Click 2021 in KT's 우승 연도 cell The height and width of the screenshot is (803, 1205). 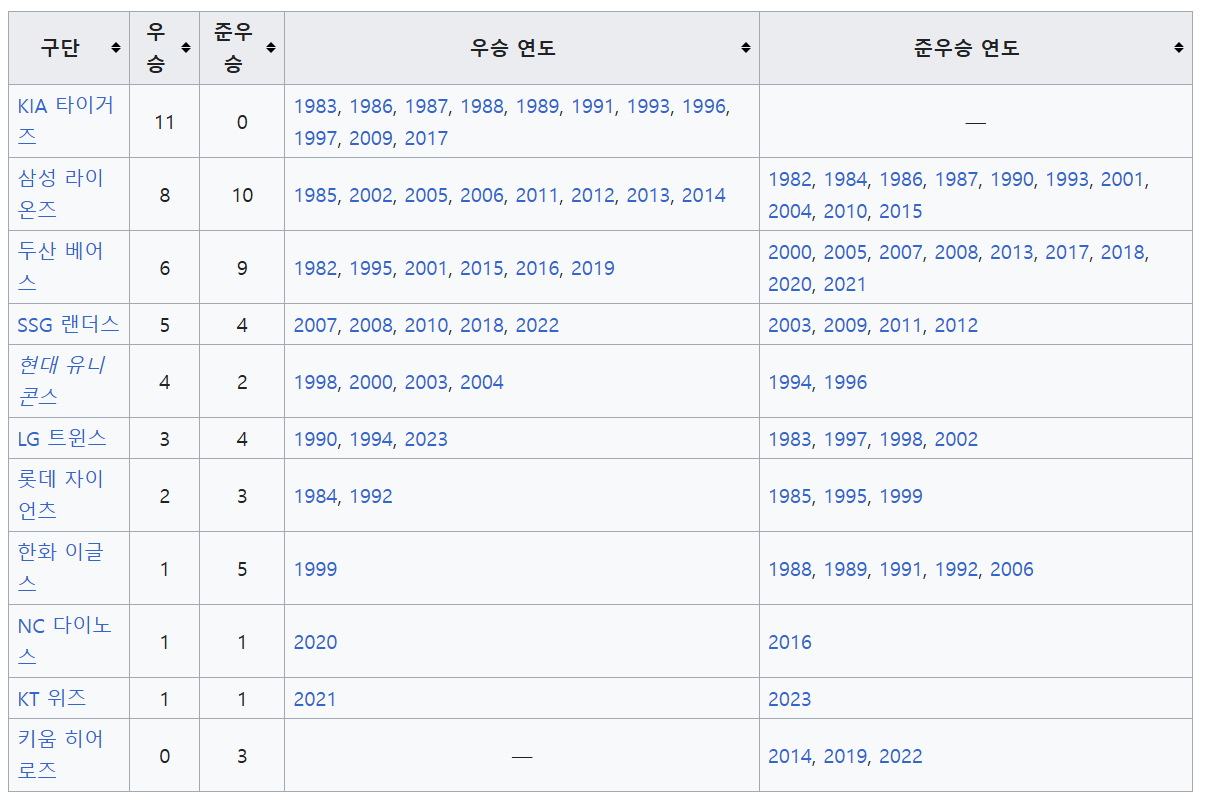click(315, 699)
